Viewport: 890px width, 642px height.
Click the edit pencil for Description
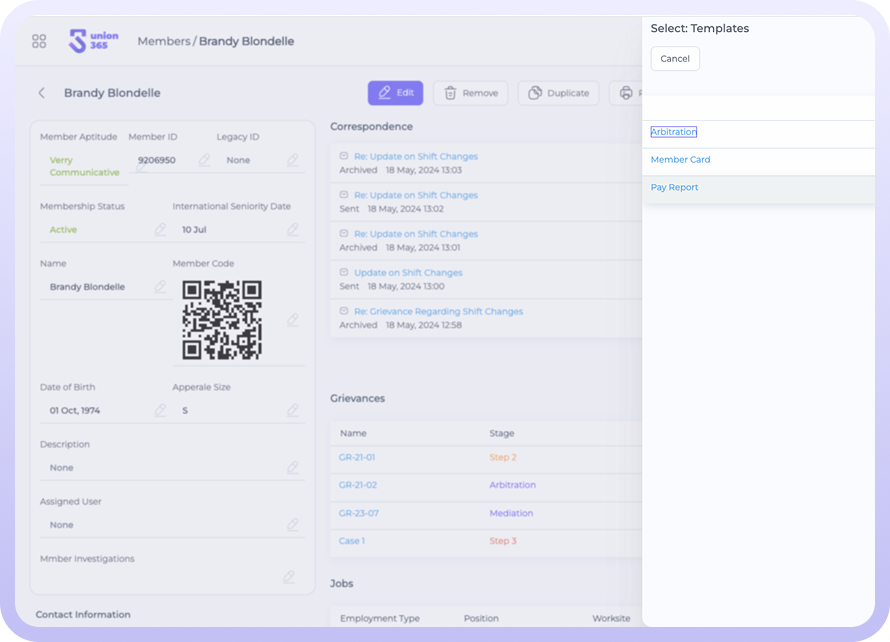(293, 468)
